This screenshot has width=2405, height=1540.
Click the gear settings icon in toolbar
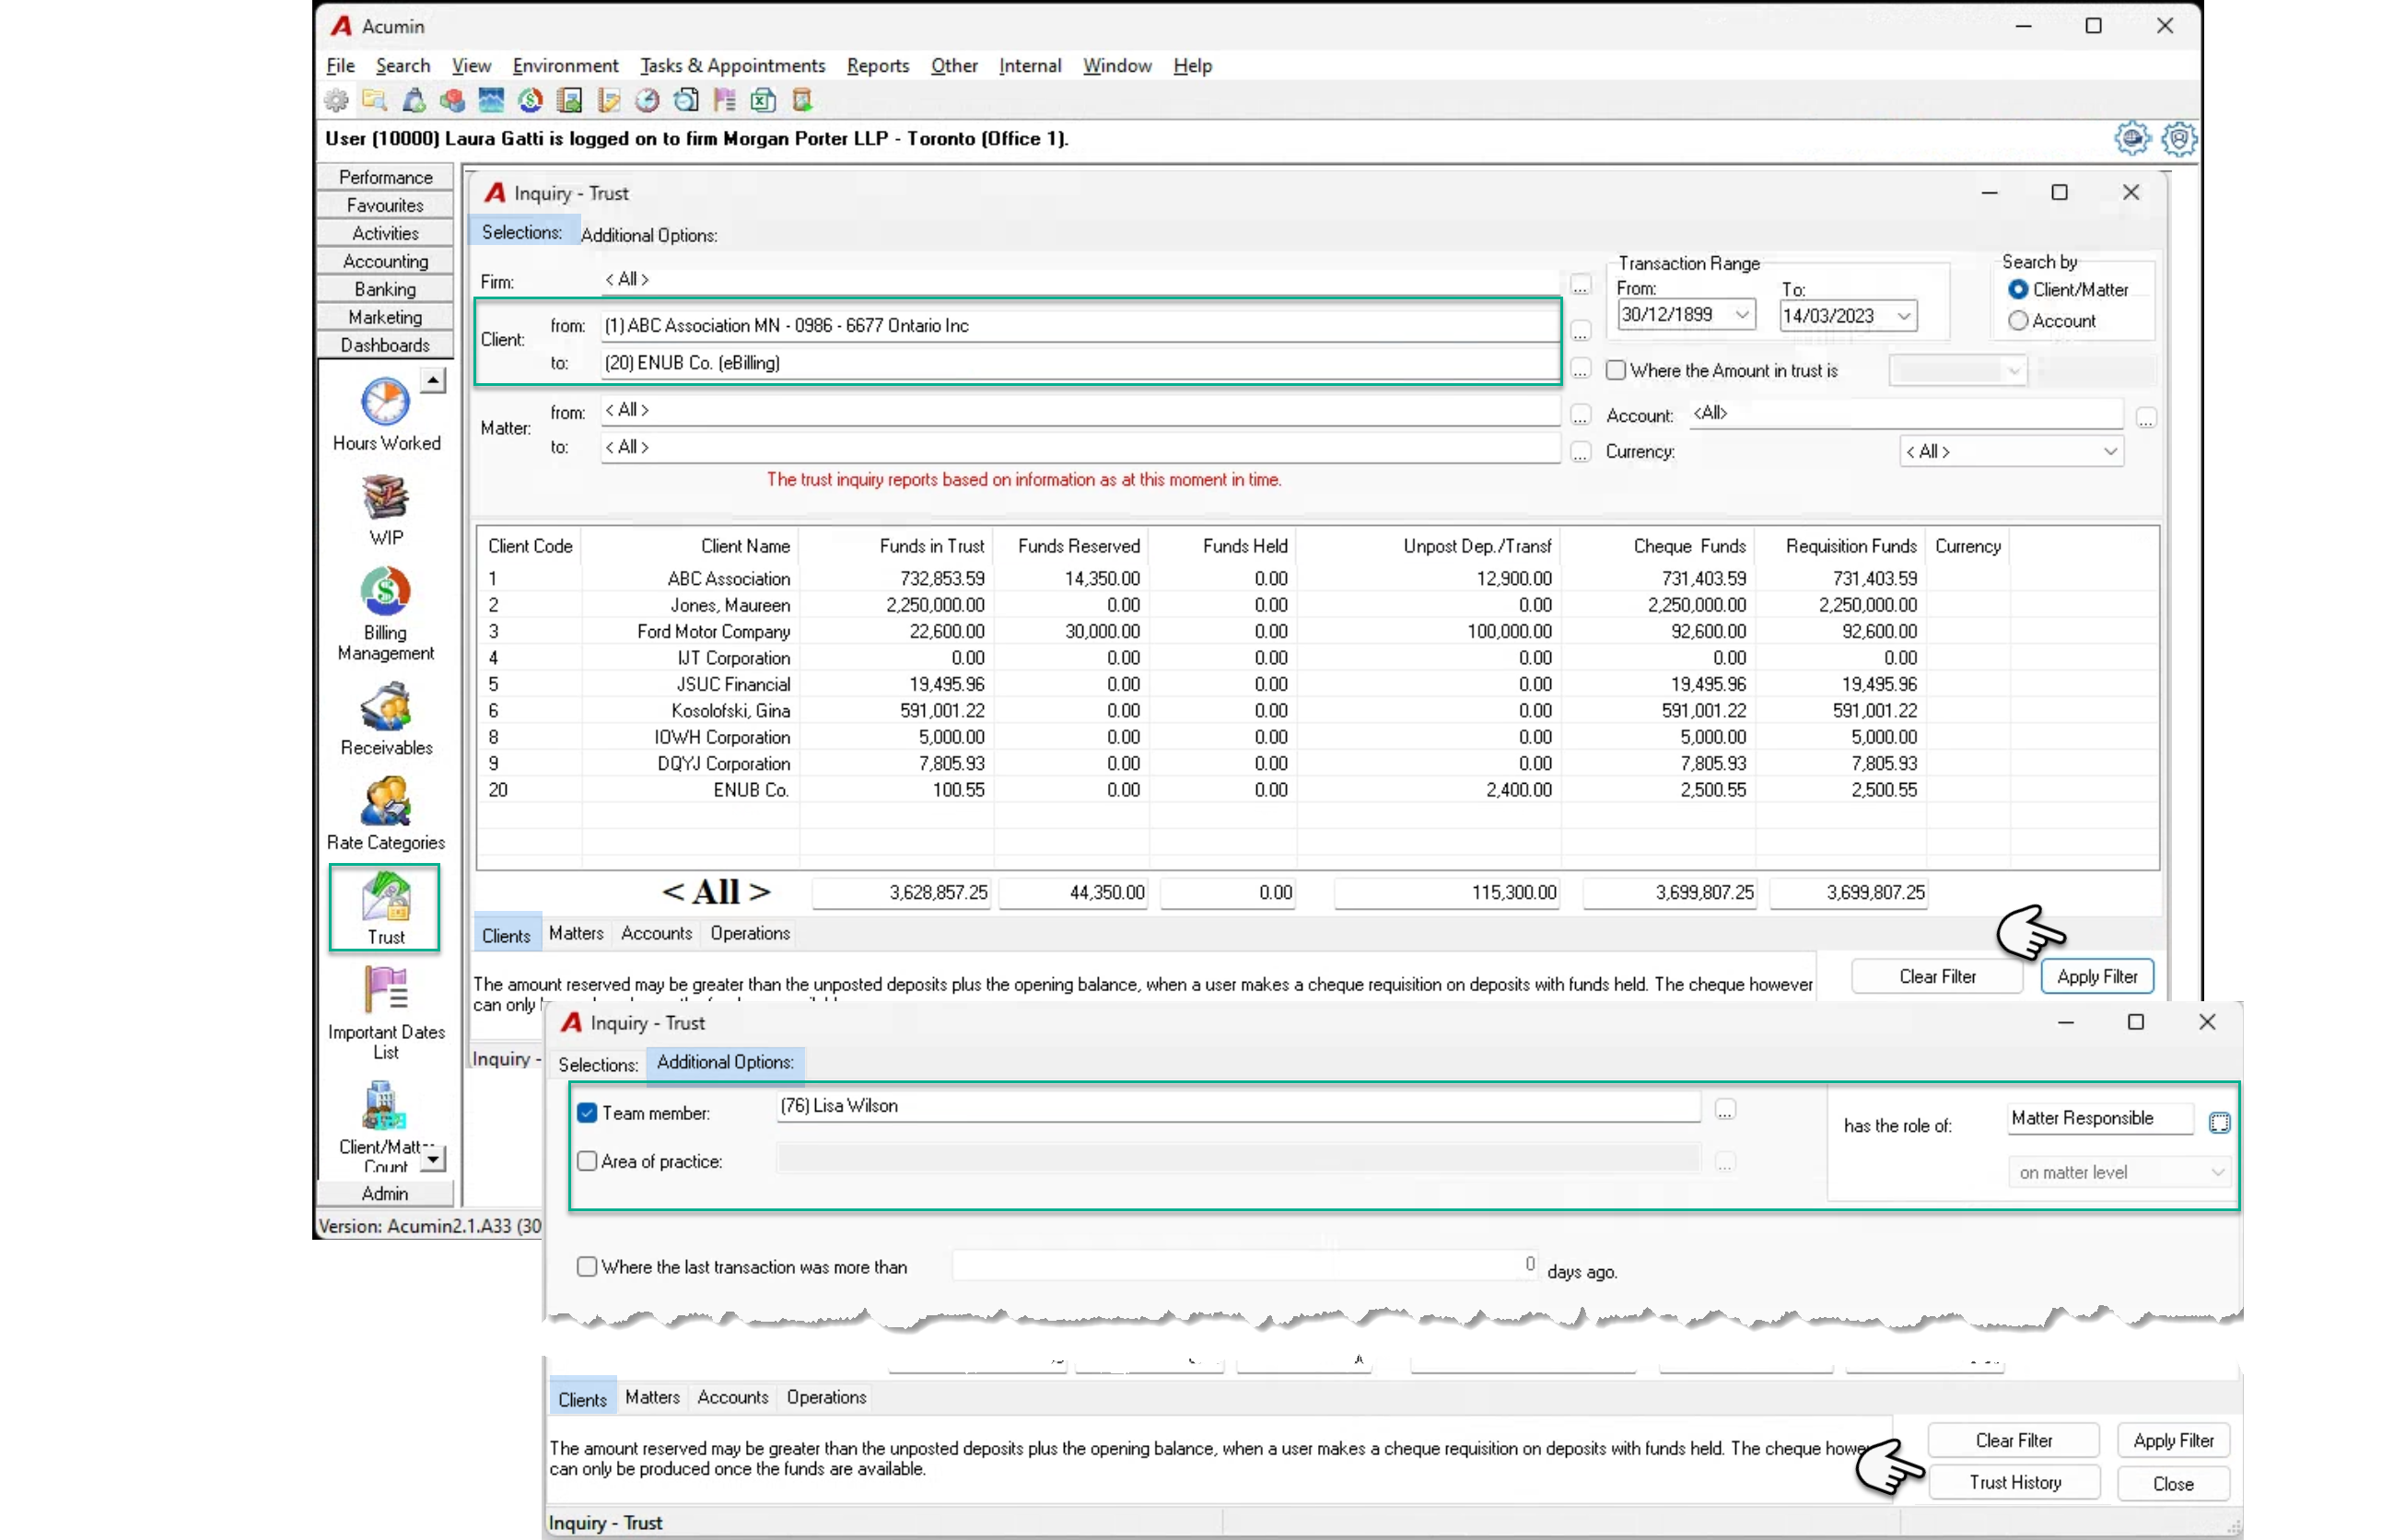point(337,100)
